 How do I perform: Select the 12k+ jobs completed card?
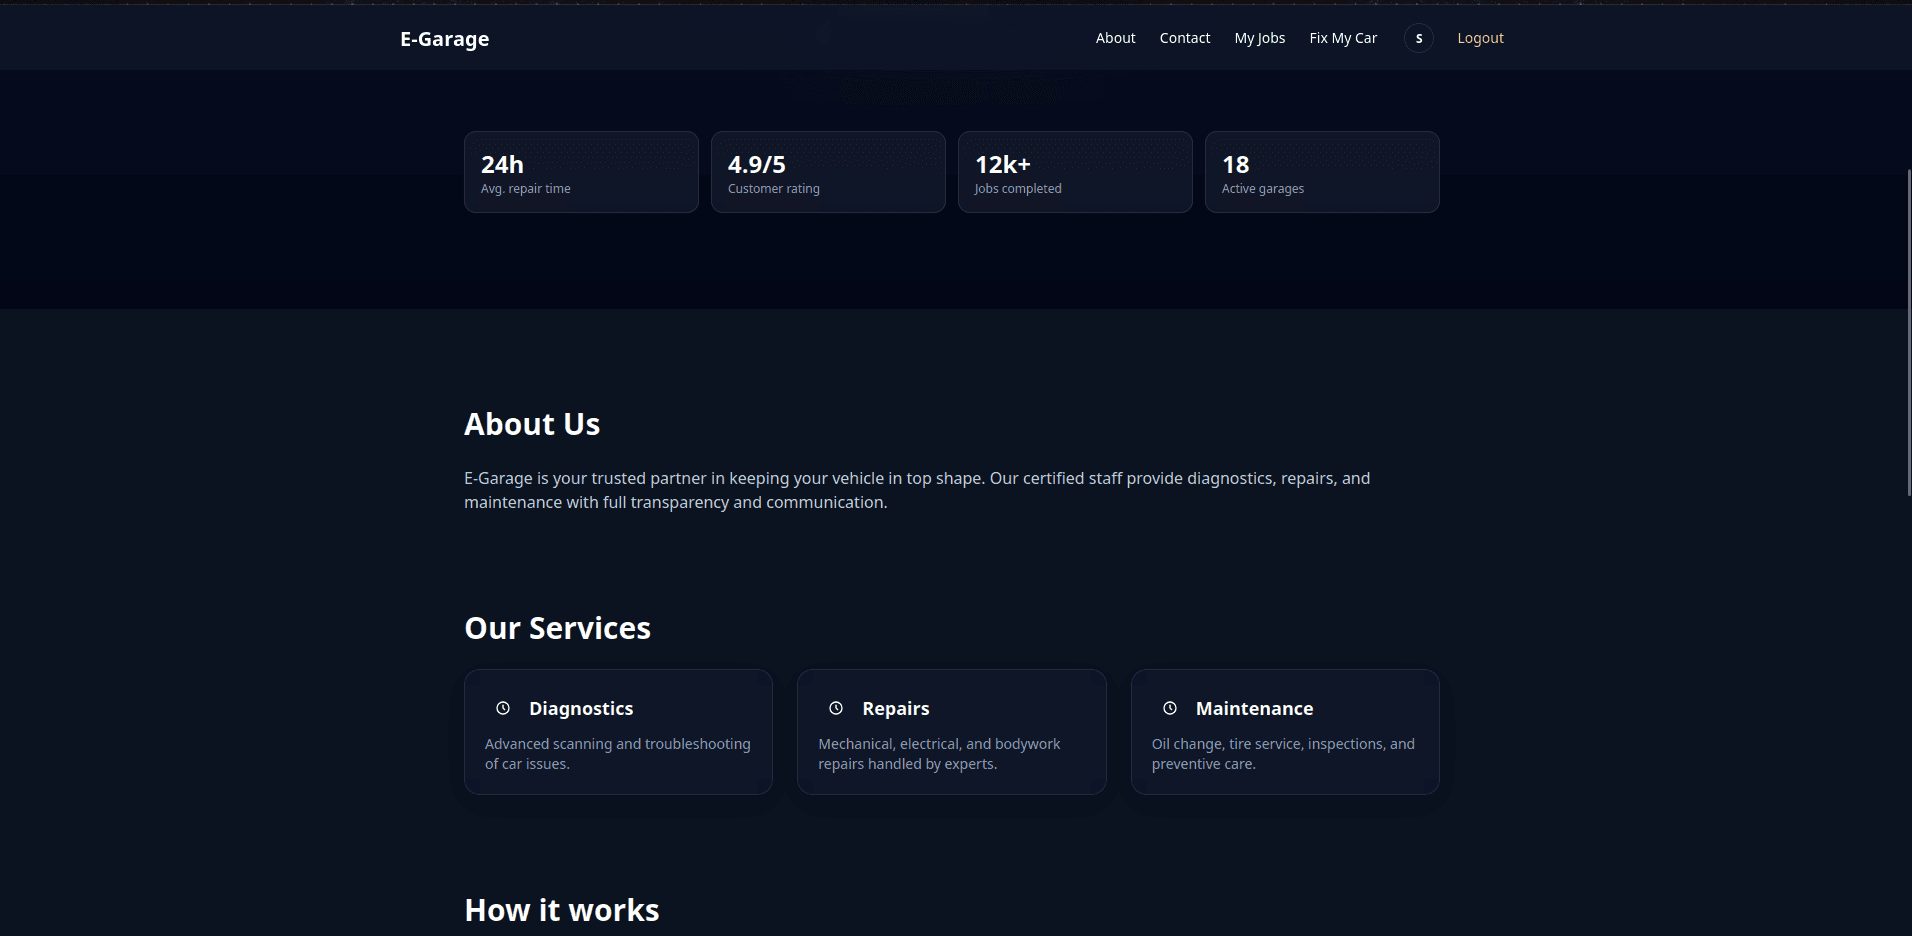click(x=1075, y=172)
